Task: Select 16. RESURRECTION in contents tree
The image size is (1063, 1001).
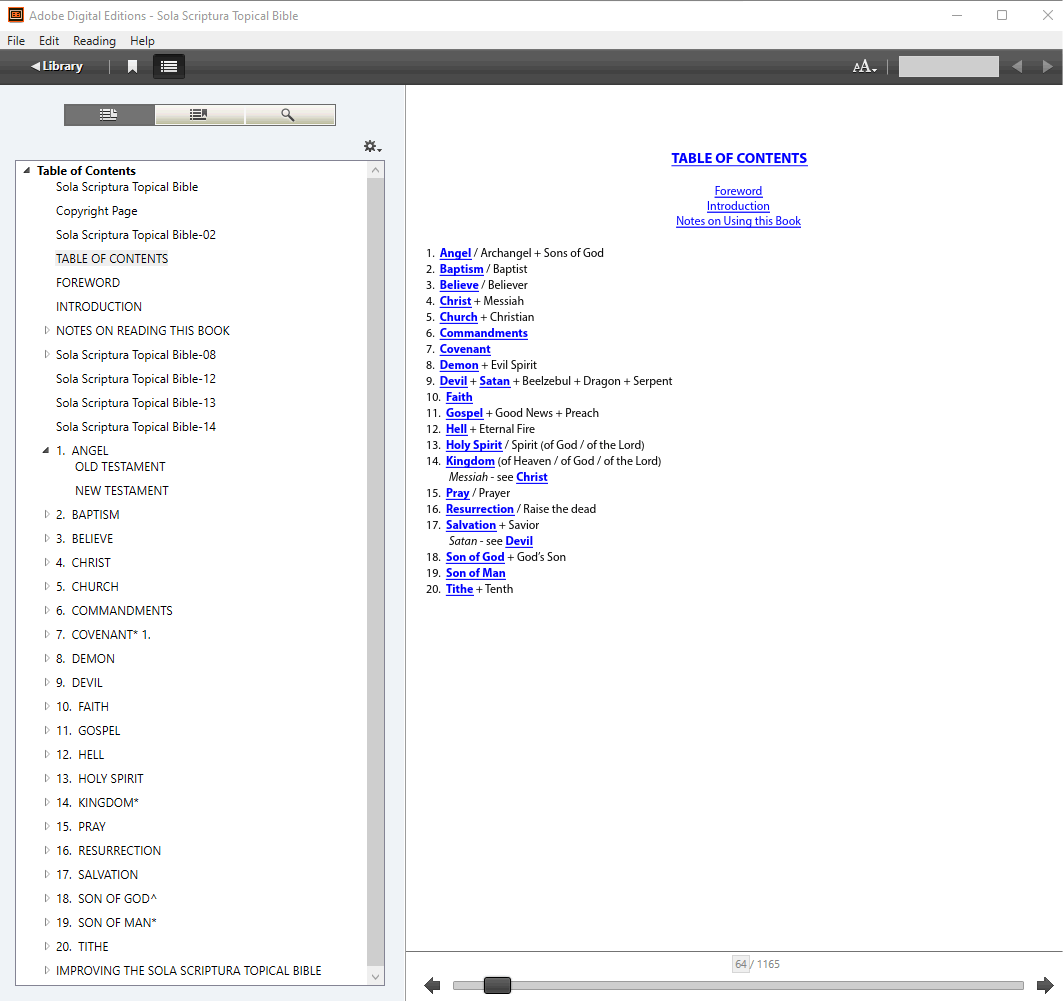Action: coord(108,851)
